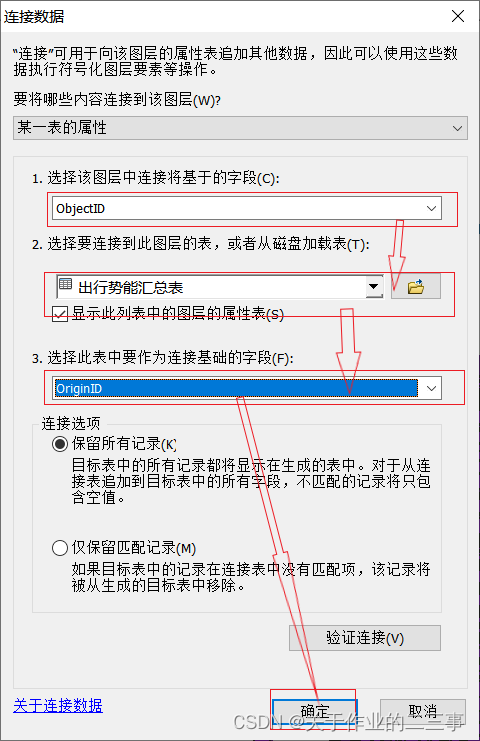Close the 连接数据 dialog with X
Viewport: 480px width, 741px height.
[457, 16]
